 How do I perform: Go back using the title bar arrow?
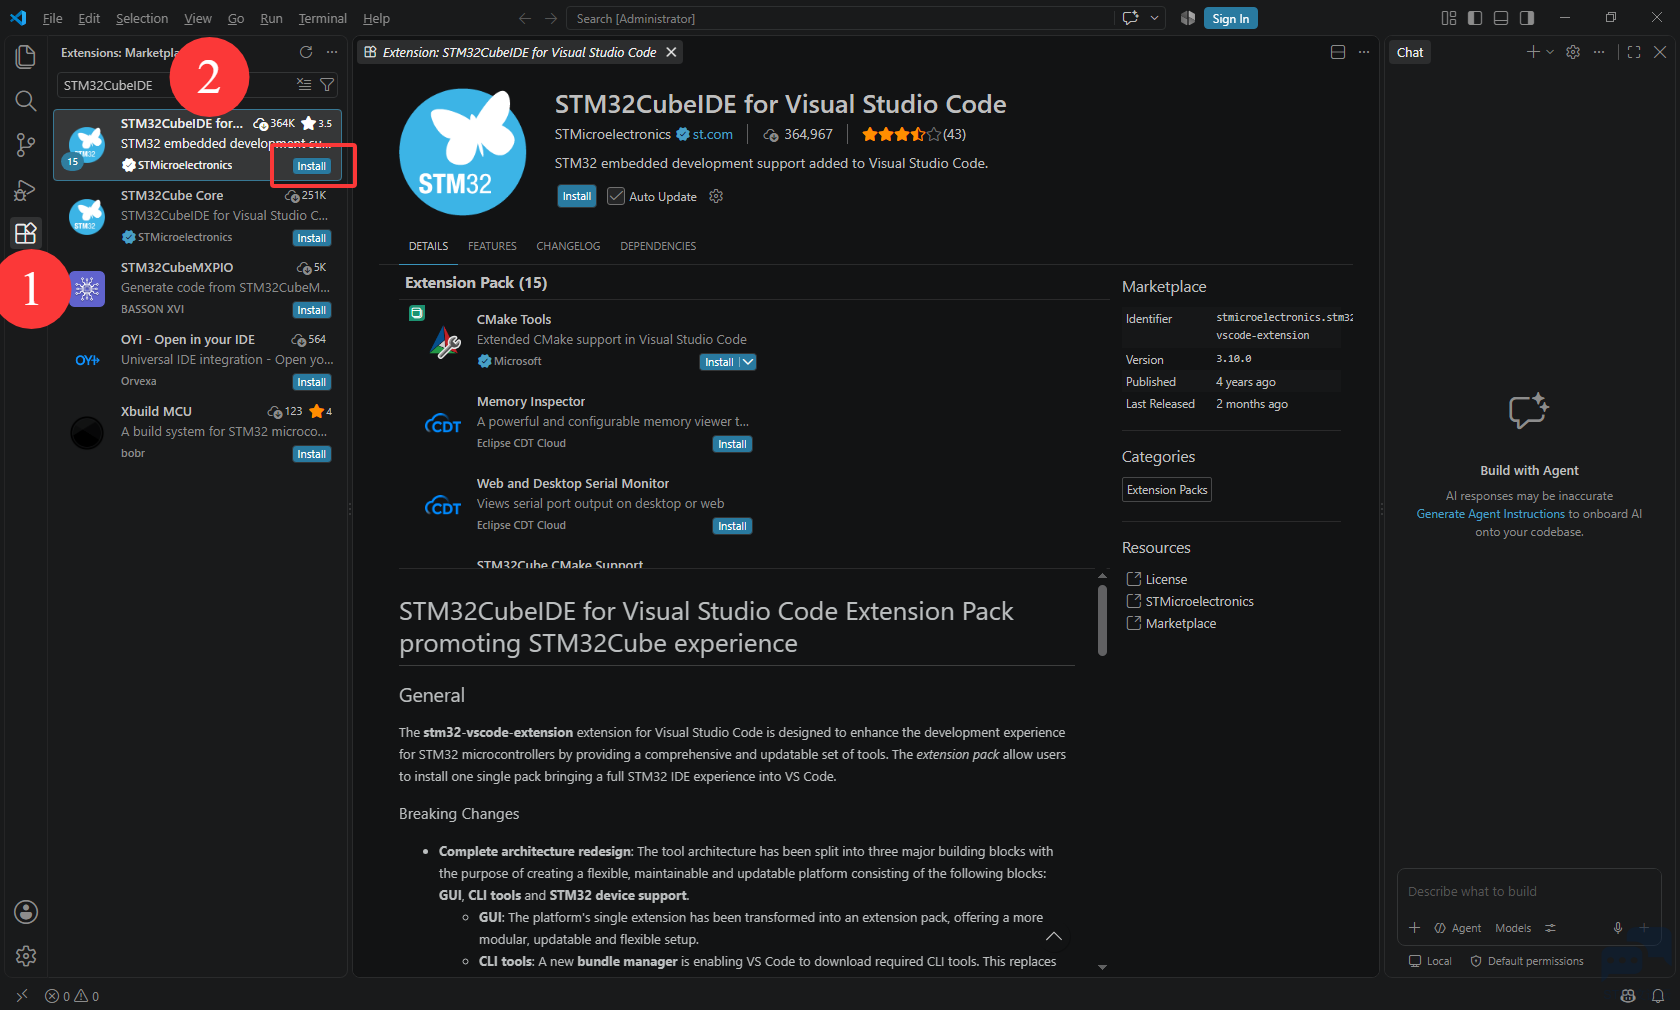pyautogui.click(x=525, y=18)
